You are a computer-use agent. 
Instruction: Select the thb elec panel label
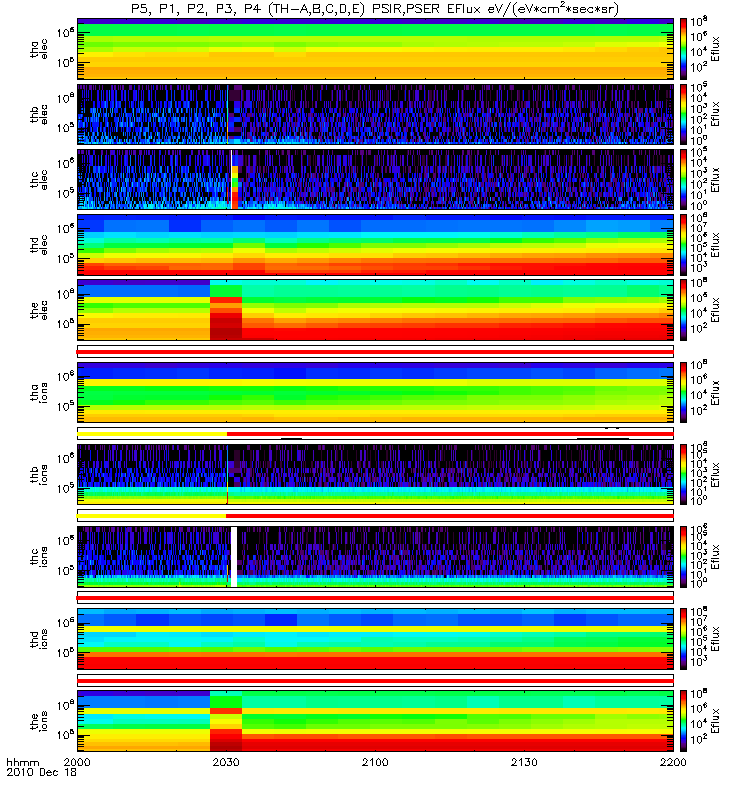pos(38,115)
